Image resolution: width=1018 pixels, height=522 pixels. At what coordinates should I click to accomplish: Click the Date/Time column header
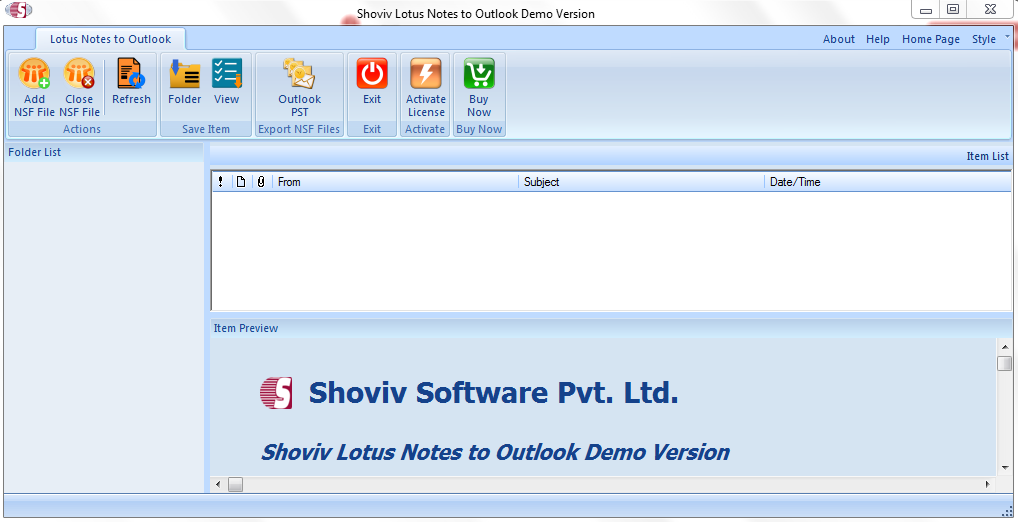coord(888,182)
